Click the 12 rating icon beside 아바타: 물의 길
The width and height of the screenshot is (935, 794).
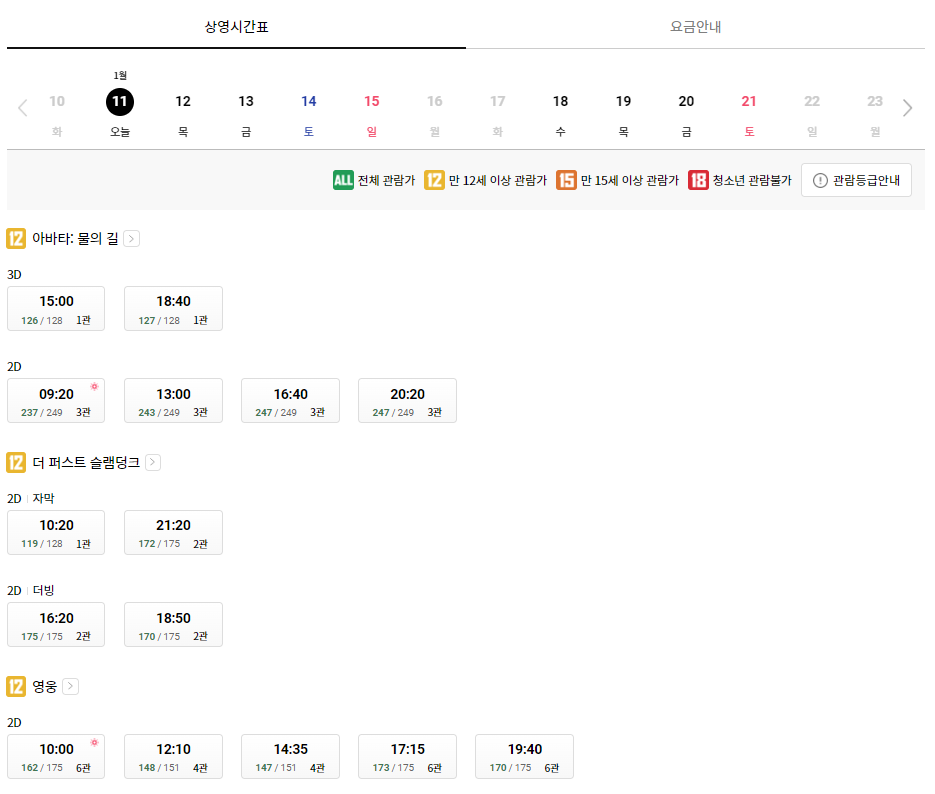point(14,239)
